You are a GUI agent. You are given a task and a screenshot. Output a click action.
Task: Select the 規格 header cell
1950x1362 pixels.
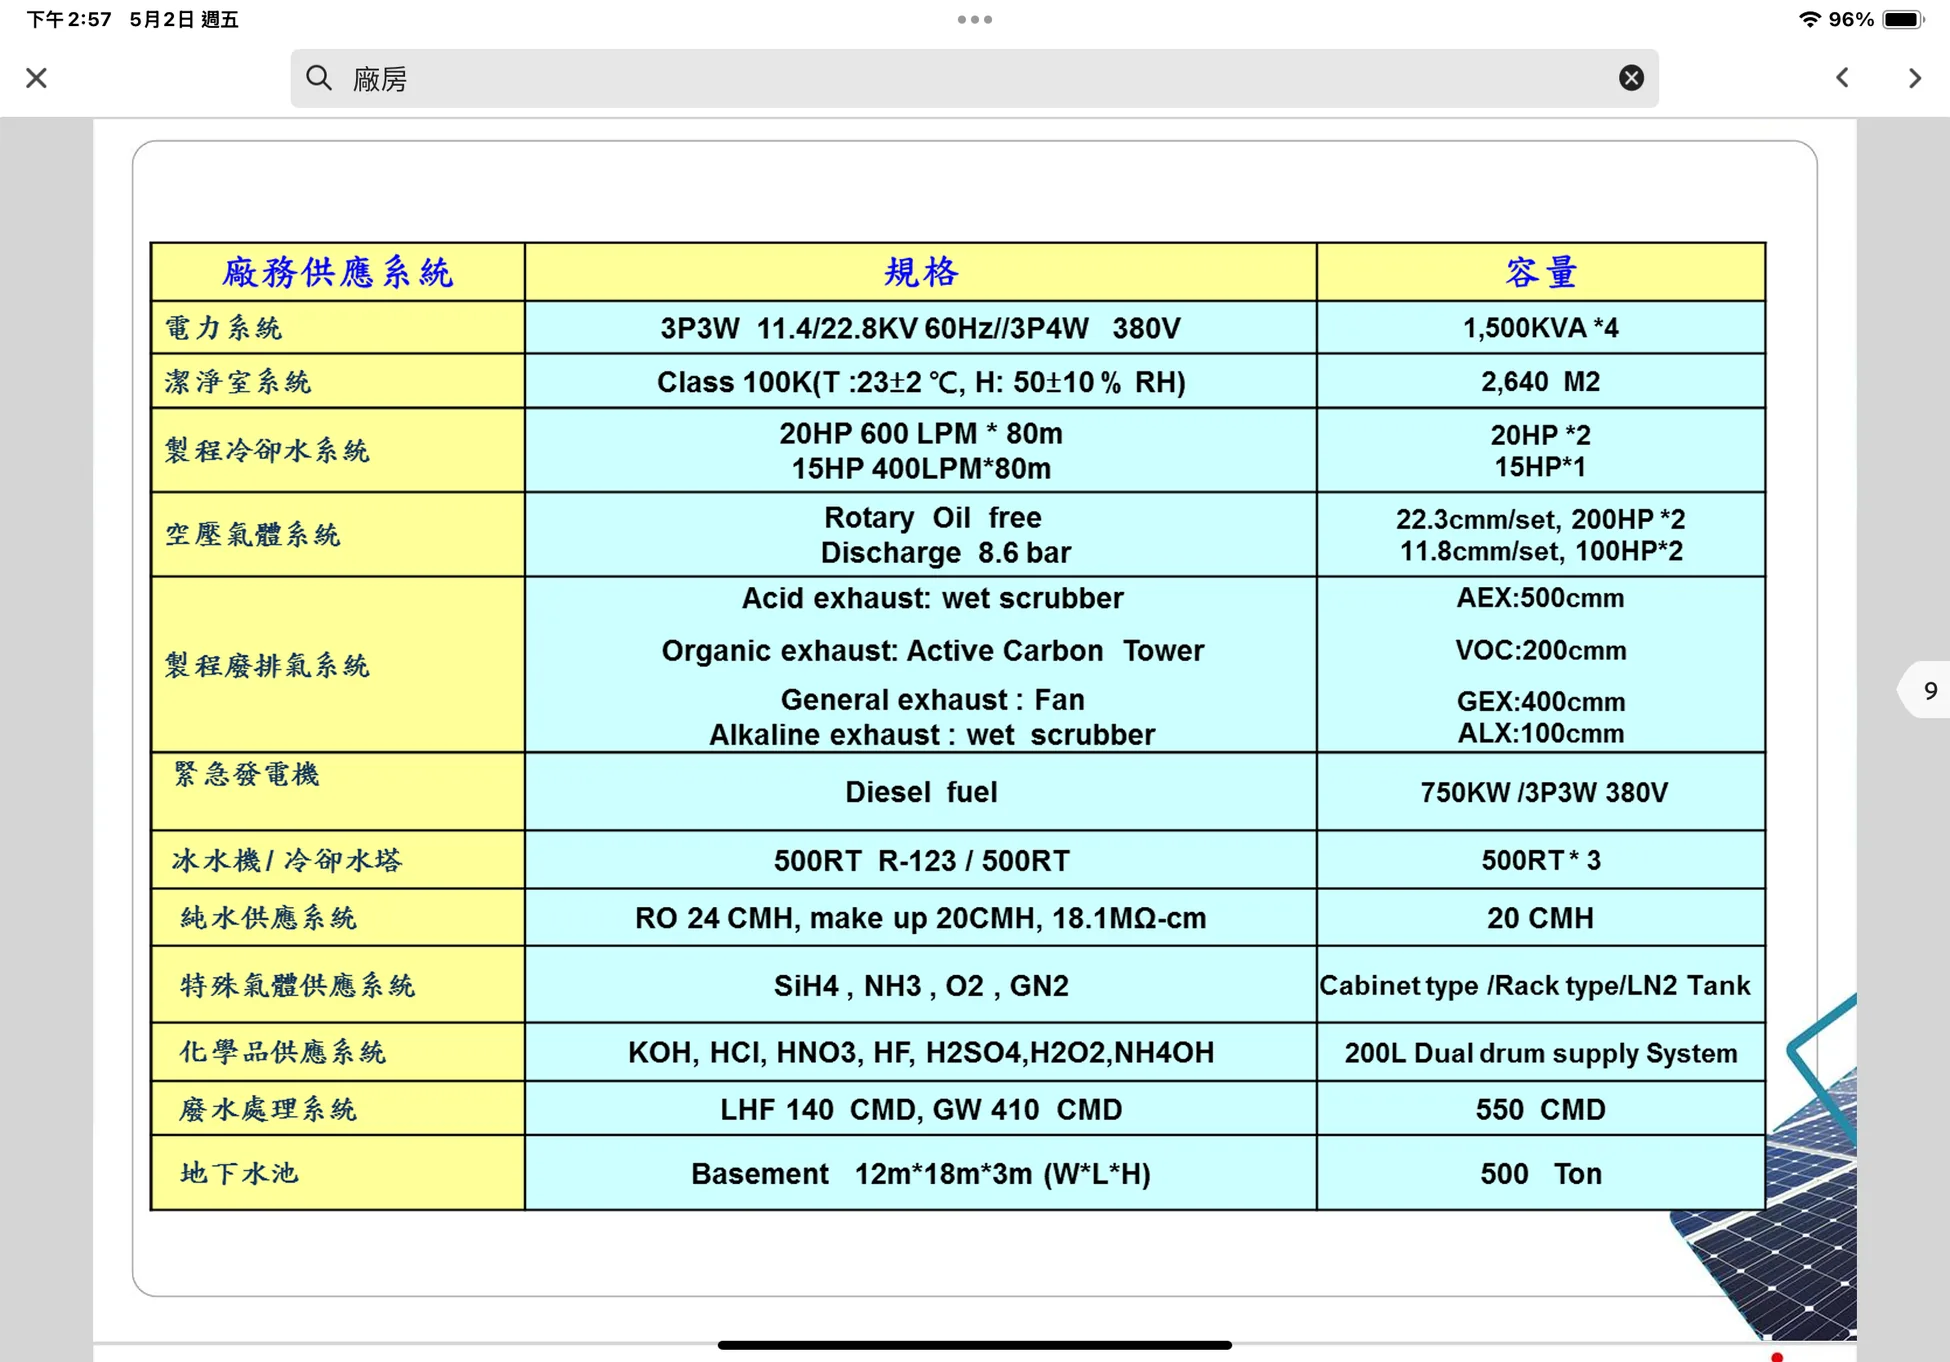921,272
